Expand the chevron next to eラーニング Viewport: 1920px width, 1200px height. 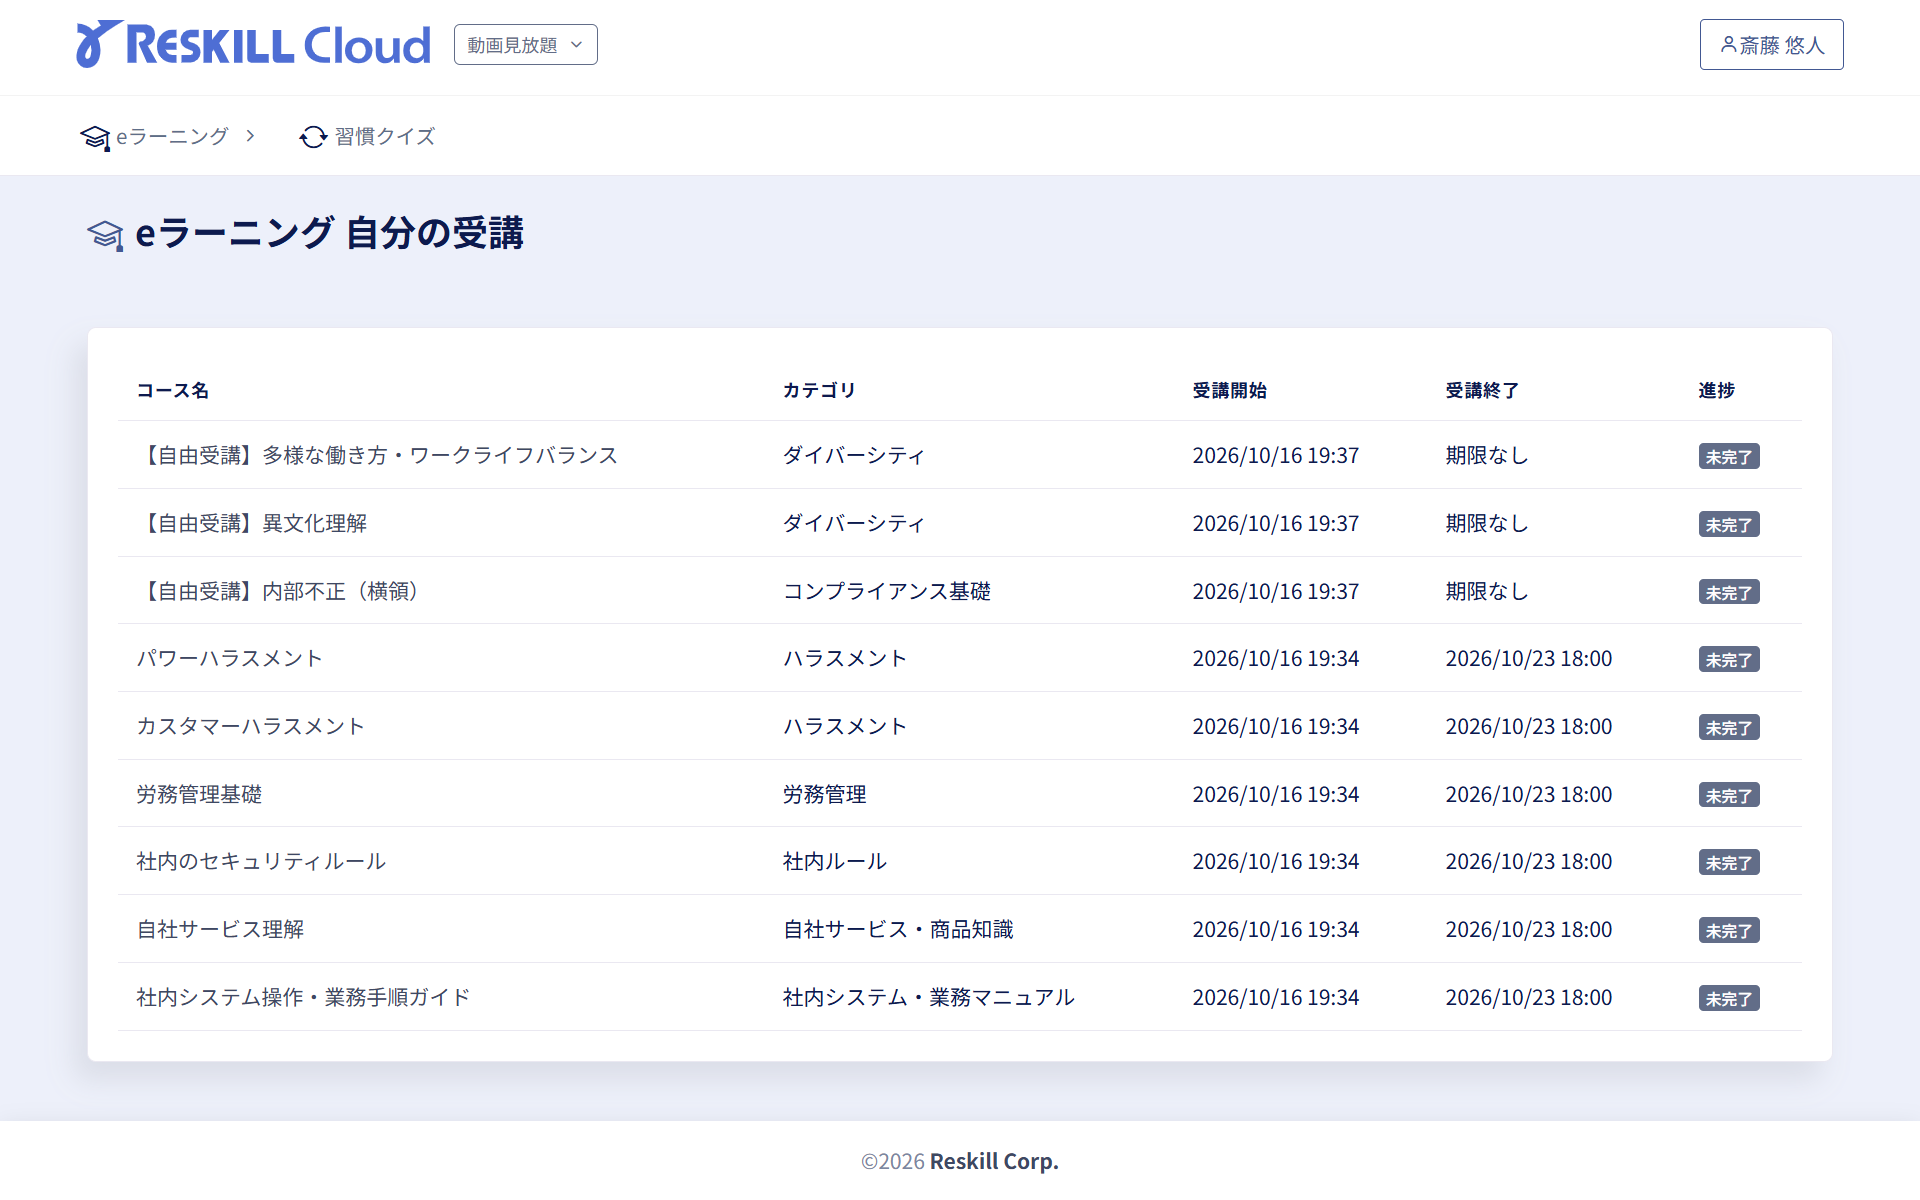250,136
